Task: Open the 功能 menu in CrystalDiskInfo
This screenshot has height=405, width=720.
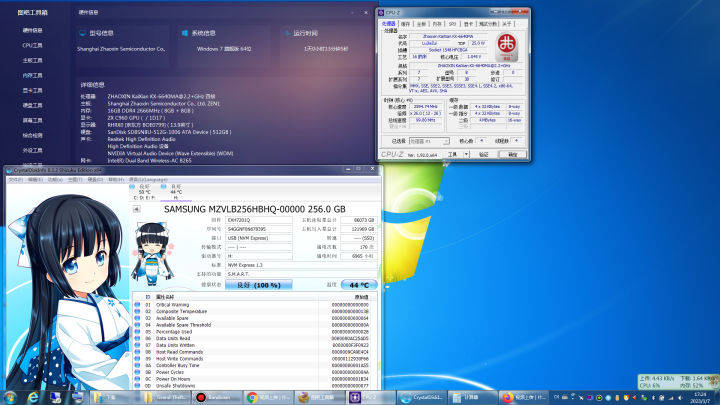Action: point(55,180)
